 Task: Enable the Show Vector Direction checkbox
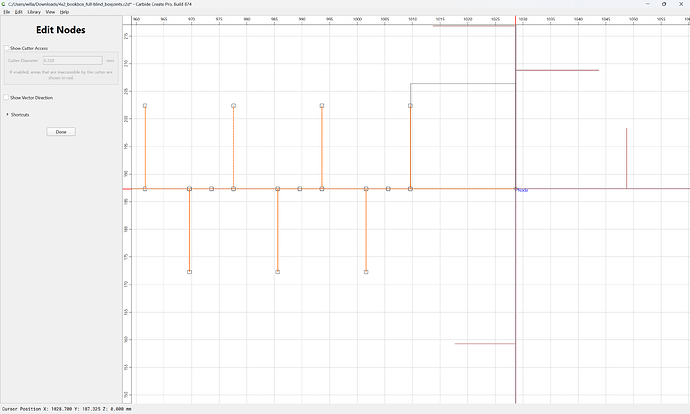tap(7, 97)
